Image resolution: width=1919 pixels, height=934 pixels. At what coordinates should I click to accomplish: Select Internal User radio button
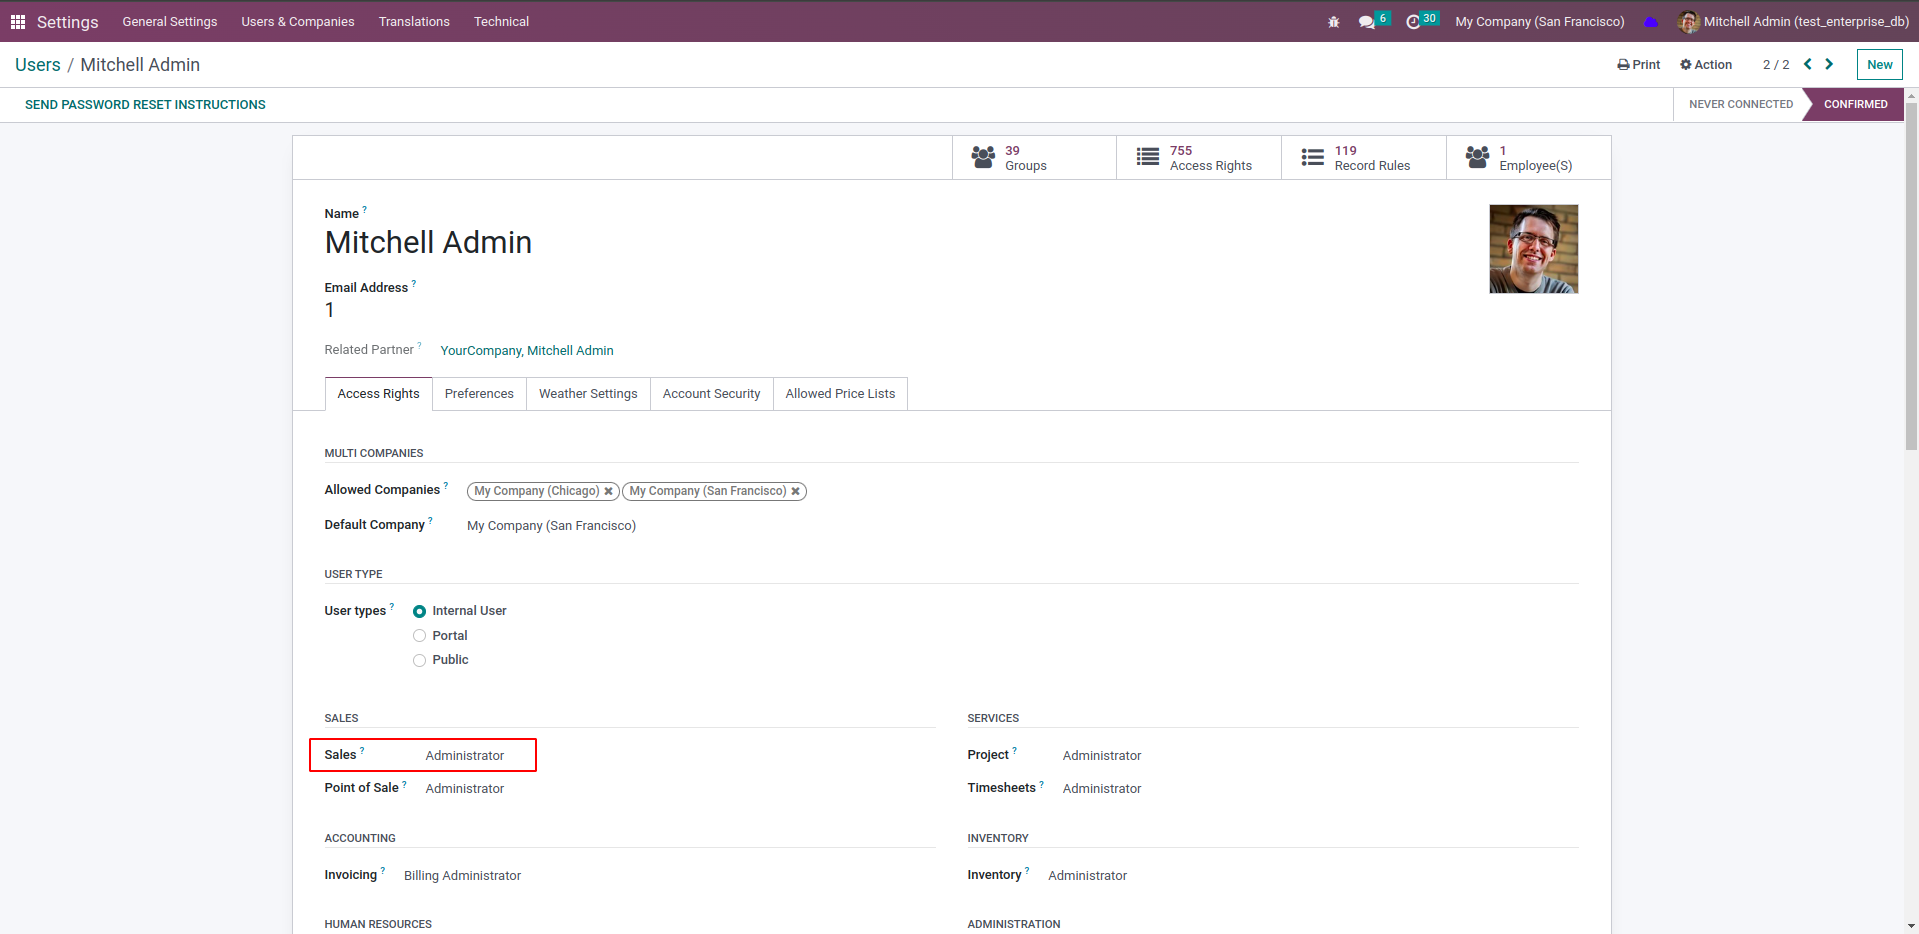coord(419,611)
